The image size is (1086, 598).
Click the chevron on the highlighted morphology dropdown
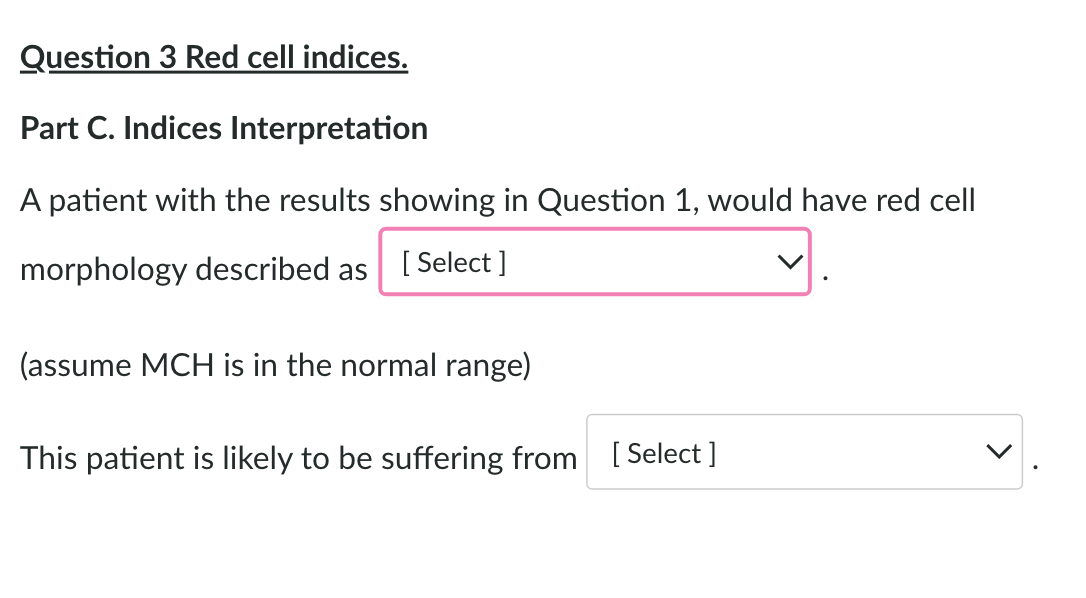pyautogui.click(x=789, y=262)
